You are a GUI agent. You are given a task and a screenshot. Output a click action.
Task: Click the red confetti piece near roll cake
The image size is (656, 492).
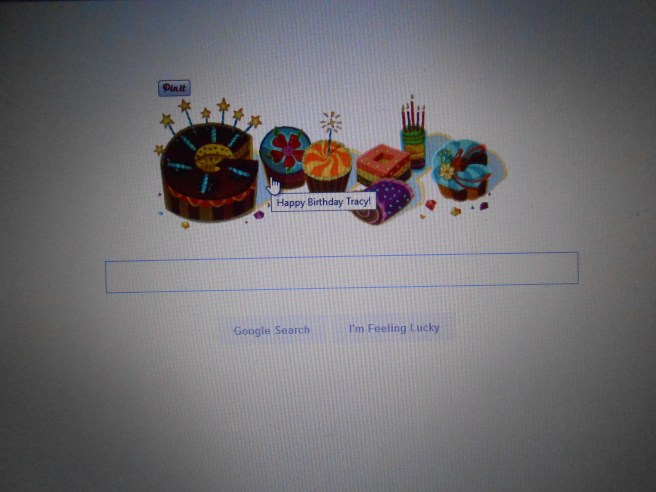(x=430, y=205)
